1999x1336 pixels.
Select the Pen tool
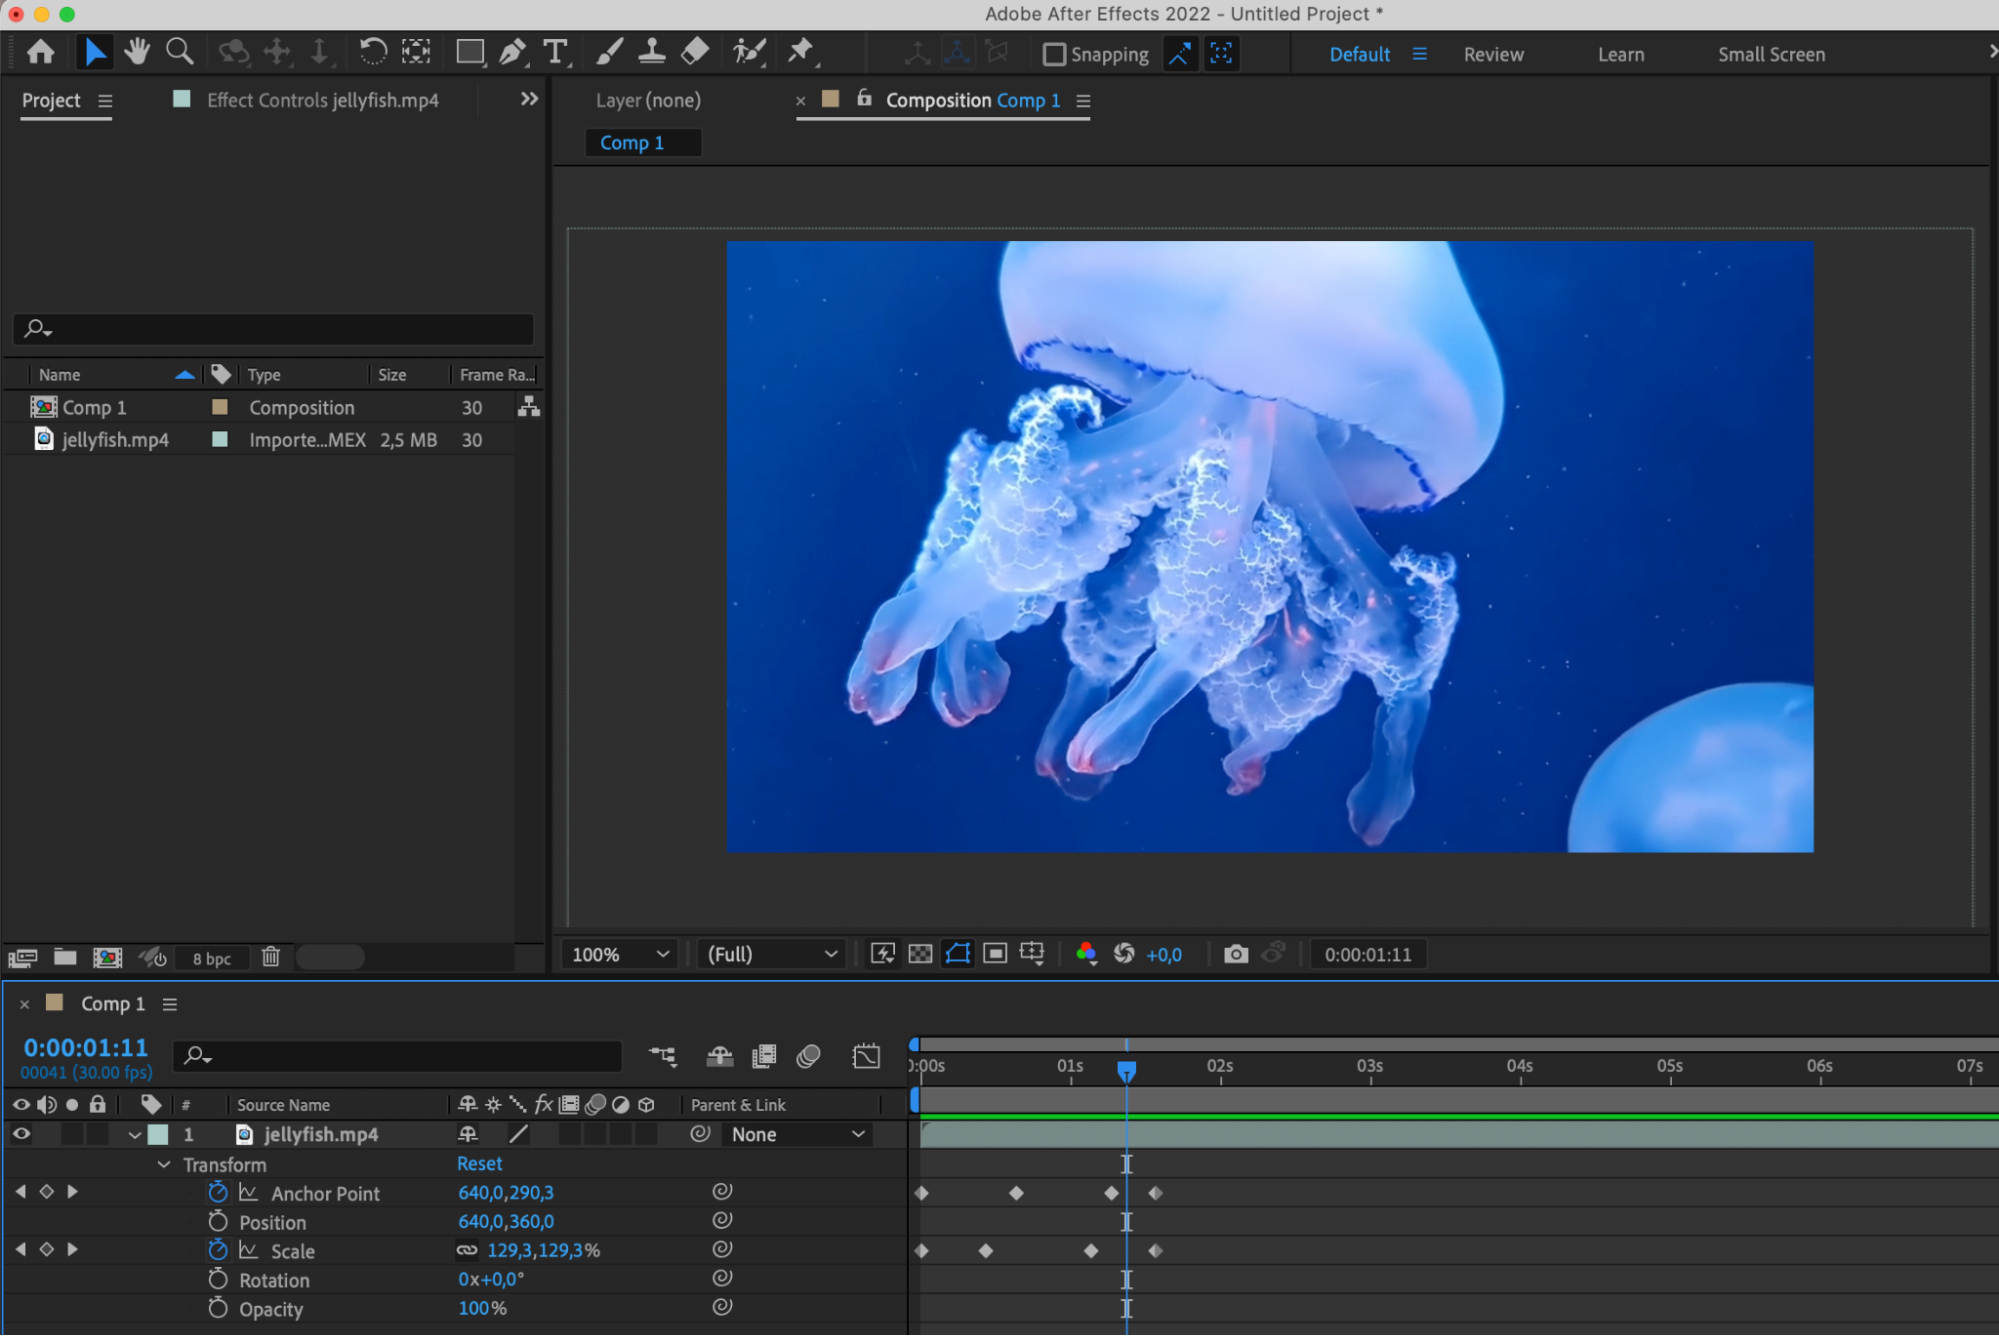(x=512, y=52)
